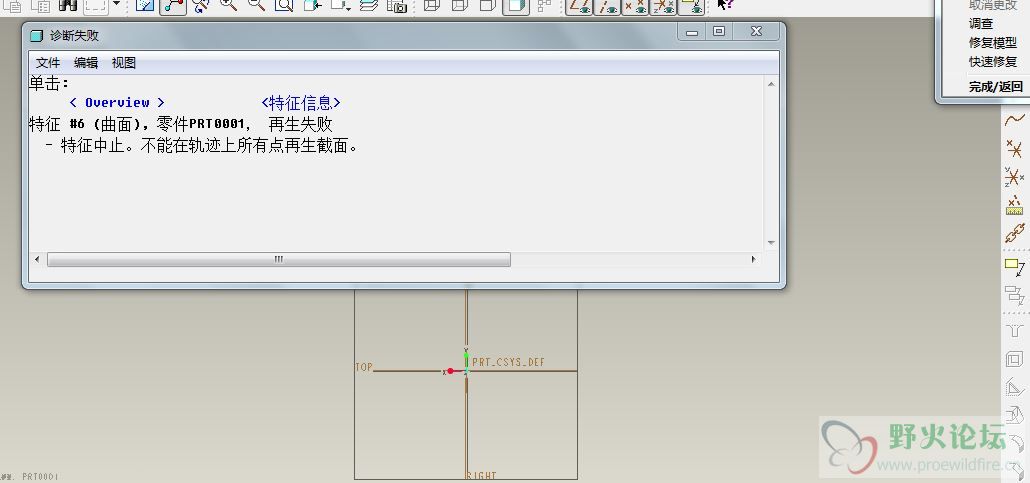Click 完成/返回 in the resolve menu
Viewport: 1030px width, 483px height.
(x=996, y=87)
